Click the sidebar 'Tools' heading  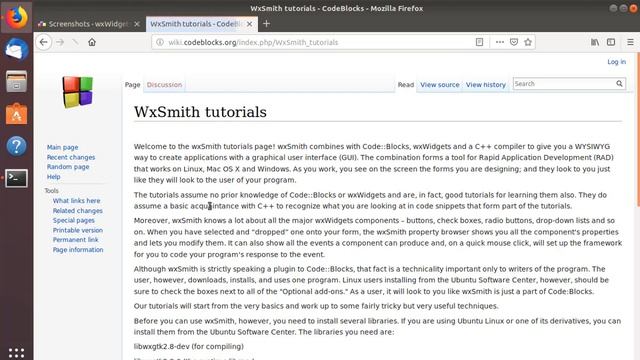coord(51,191)
